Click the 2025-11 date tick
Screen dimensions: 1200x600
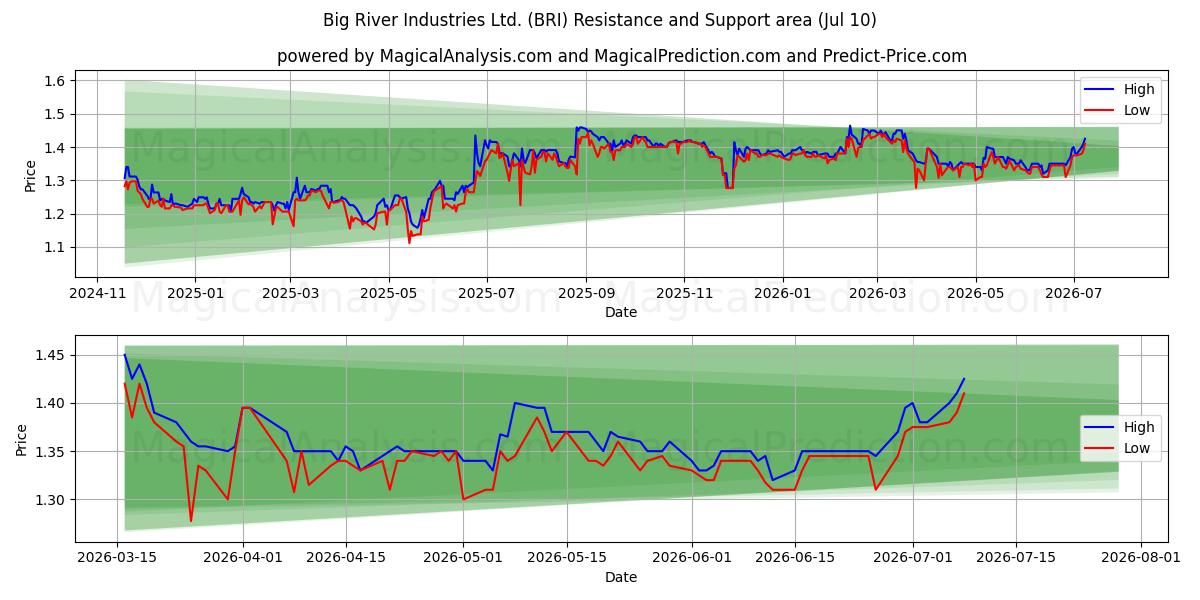pyautogui.click(x=684, y=294)
